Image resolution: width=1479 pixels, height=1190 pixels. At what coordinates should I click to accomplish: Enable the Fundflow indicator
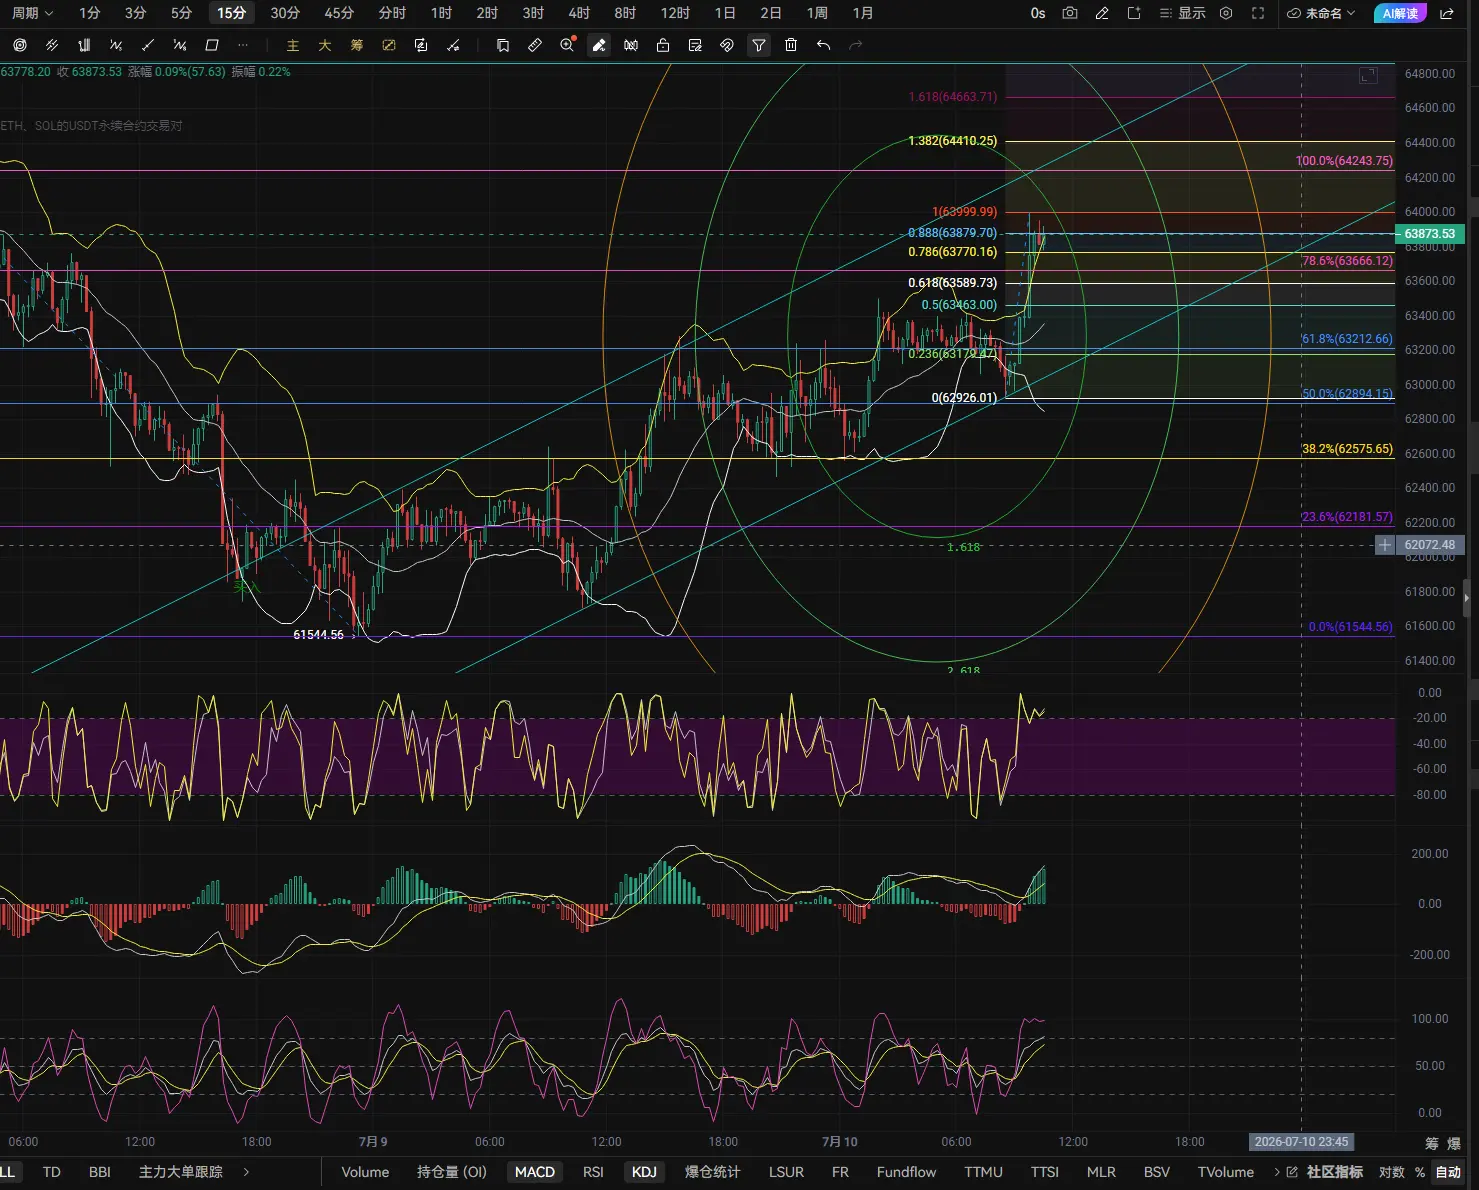(907, 1172)
